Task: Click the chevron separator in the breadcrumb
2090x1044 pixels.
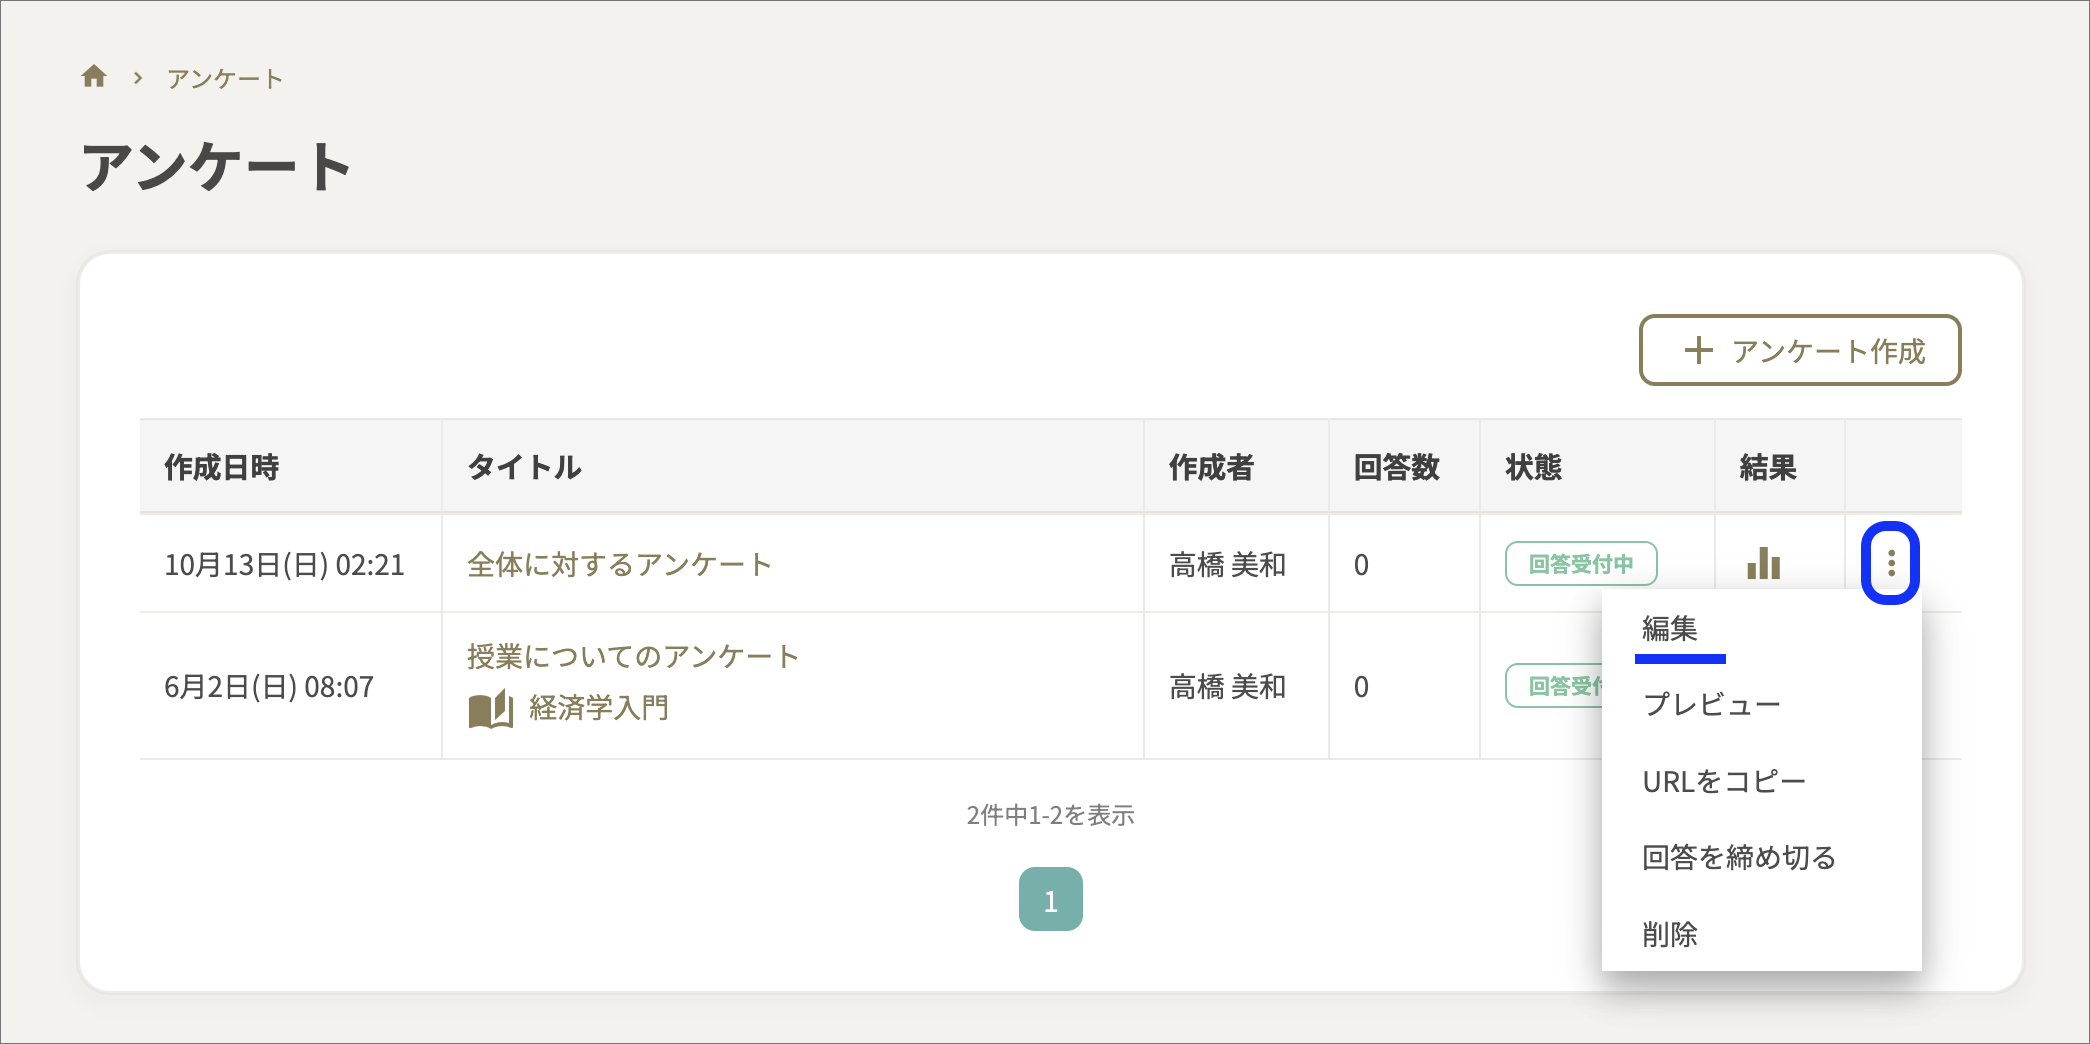Action: pyautogui.click(x=136, y=77)
